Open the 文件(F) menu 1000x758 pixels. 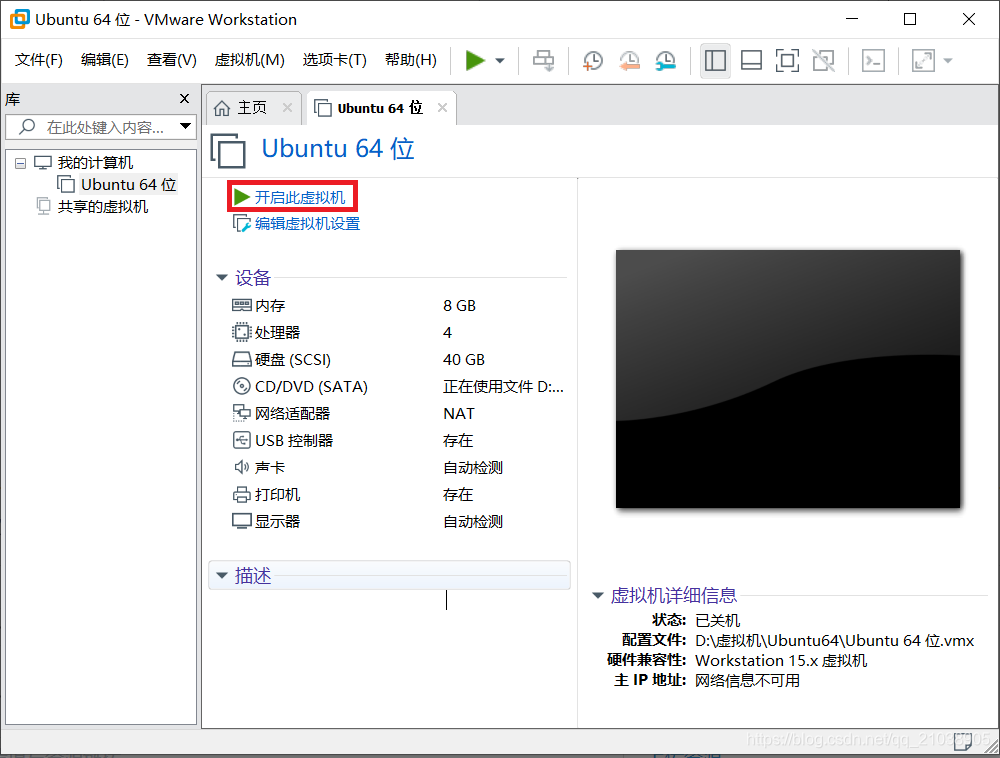coord(38,60)
